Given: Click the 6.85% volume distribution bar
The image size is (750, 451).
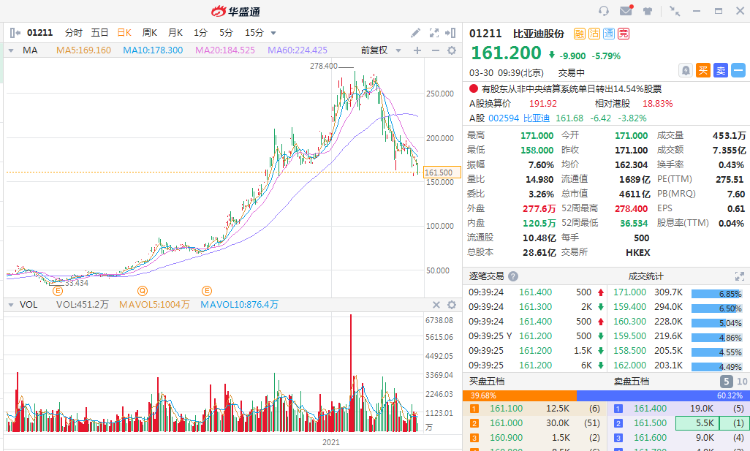Looking at the screenshot, I should tap(717, 294).
